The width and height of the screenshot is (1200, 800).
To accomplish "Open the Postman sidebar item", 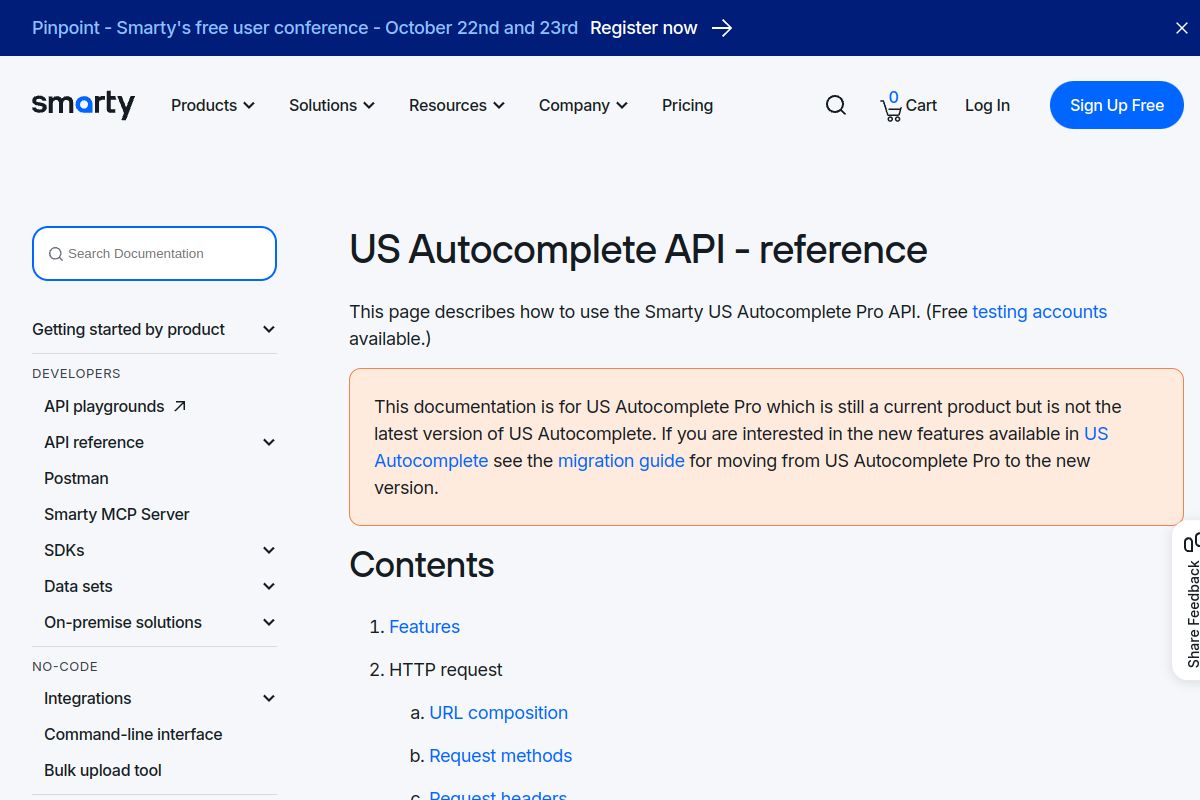I will click(x=76, y=478).
